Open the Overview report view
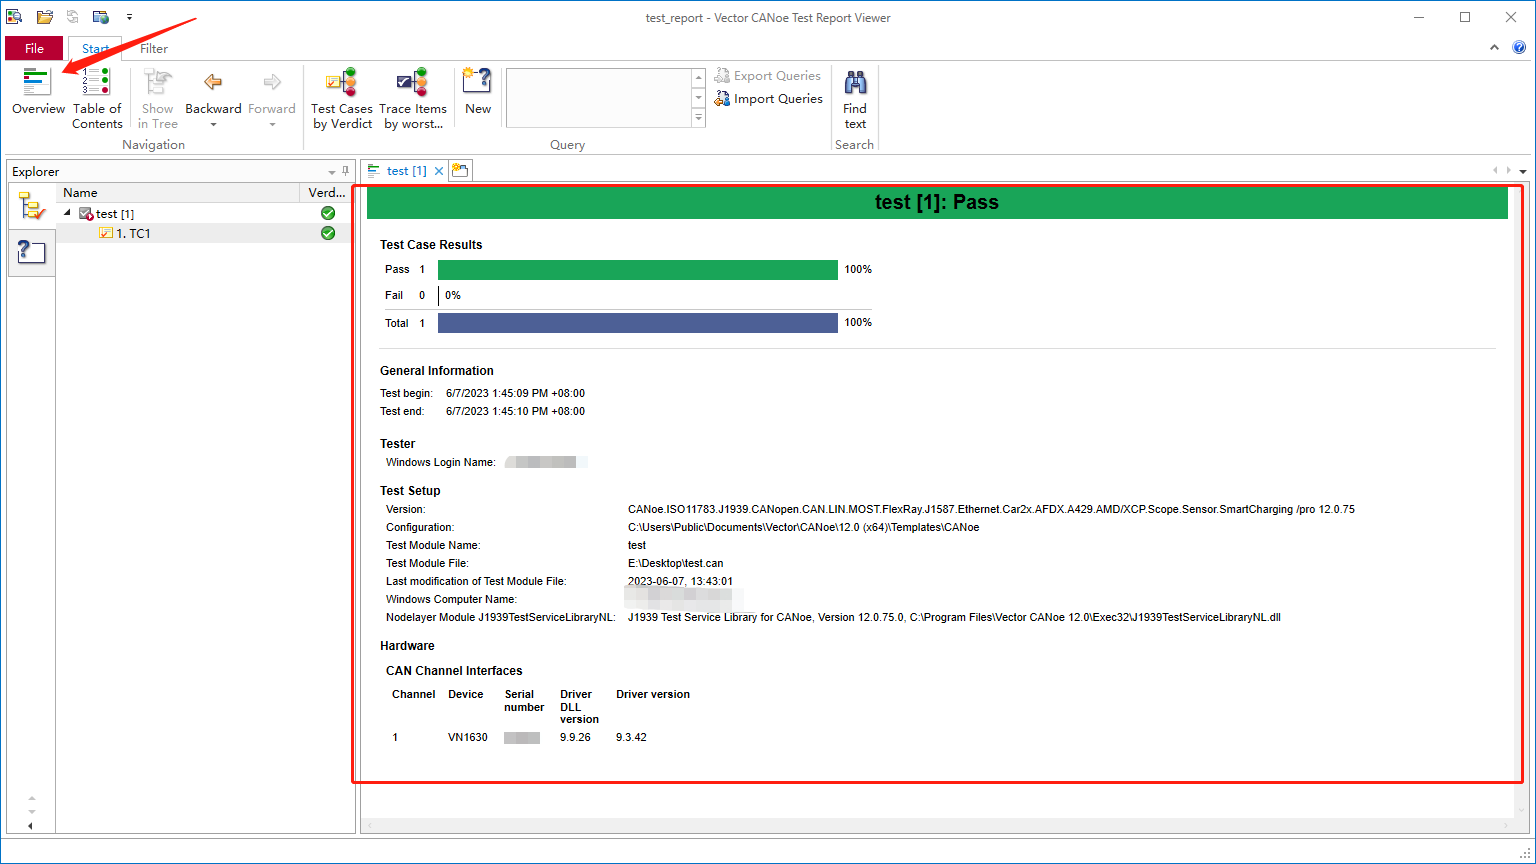The image size is (1536, 864). click(x=38, y=92)
